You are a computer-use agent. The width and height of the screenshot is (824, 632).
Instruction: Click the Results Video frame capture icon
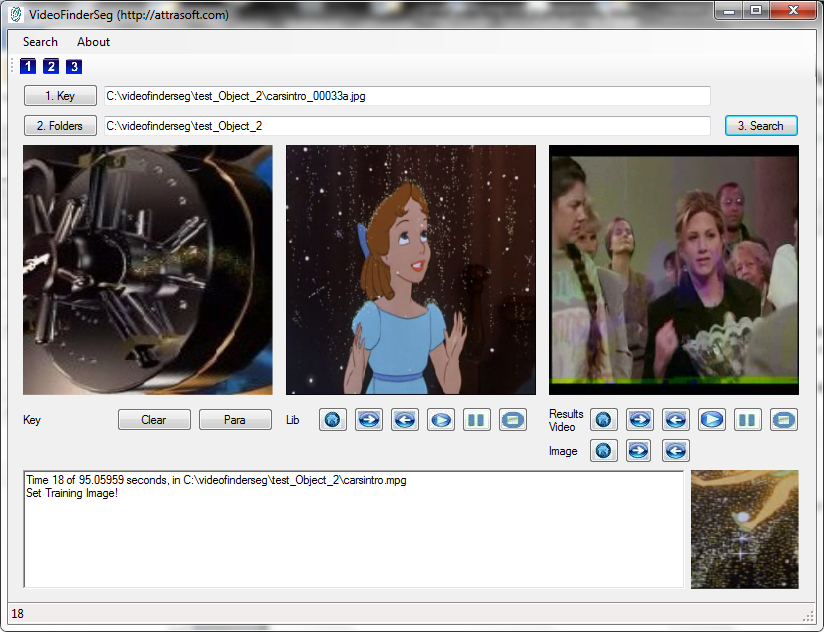click(x=784, y=420)
